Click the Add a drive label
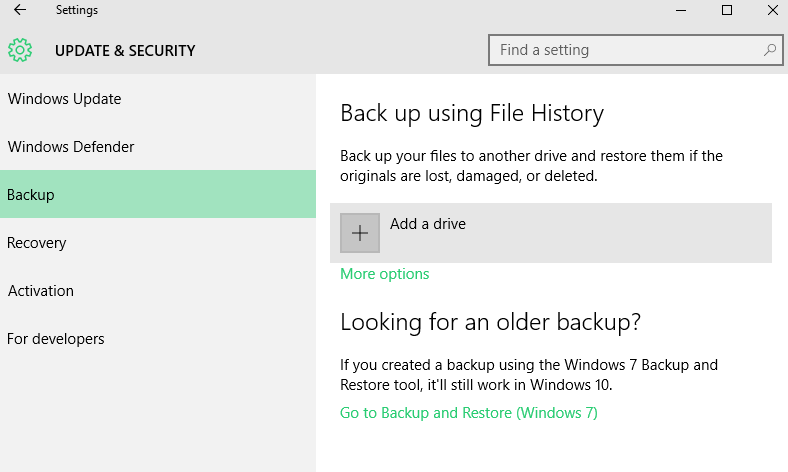 428,224
